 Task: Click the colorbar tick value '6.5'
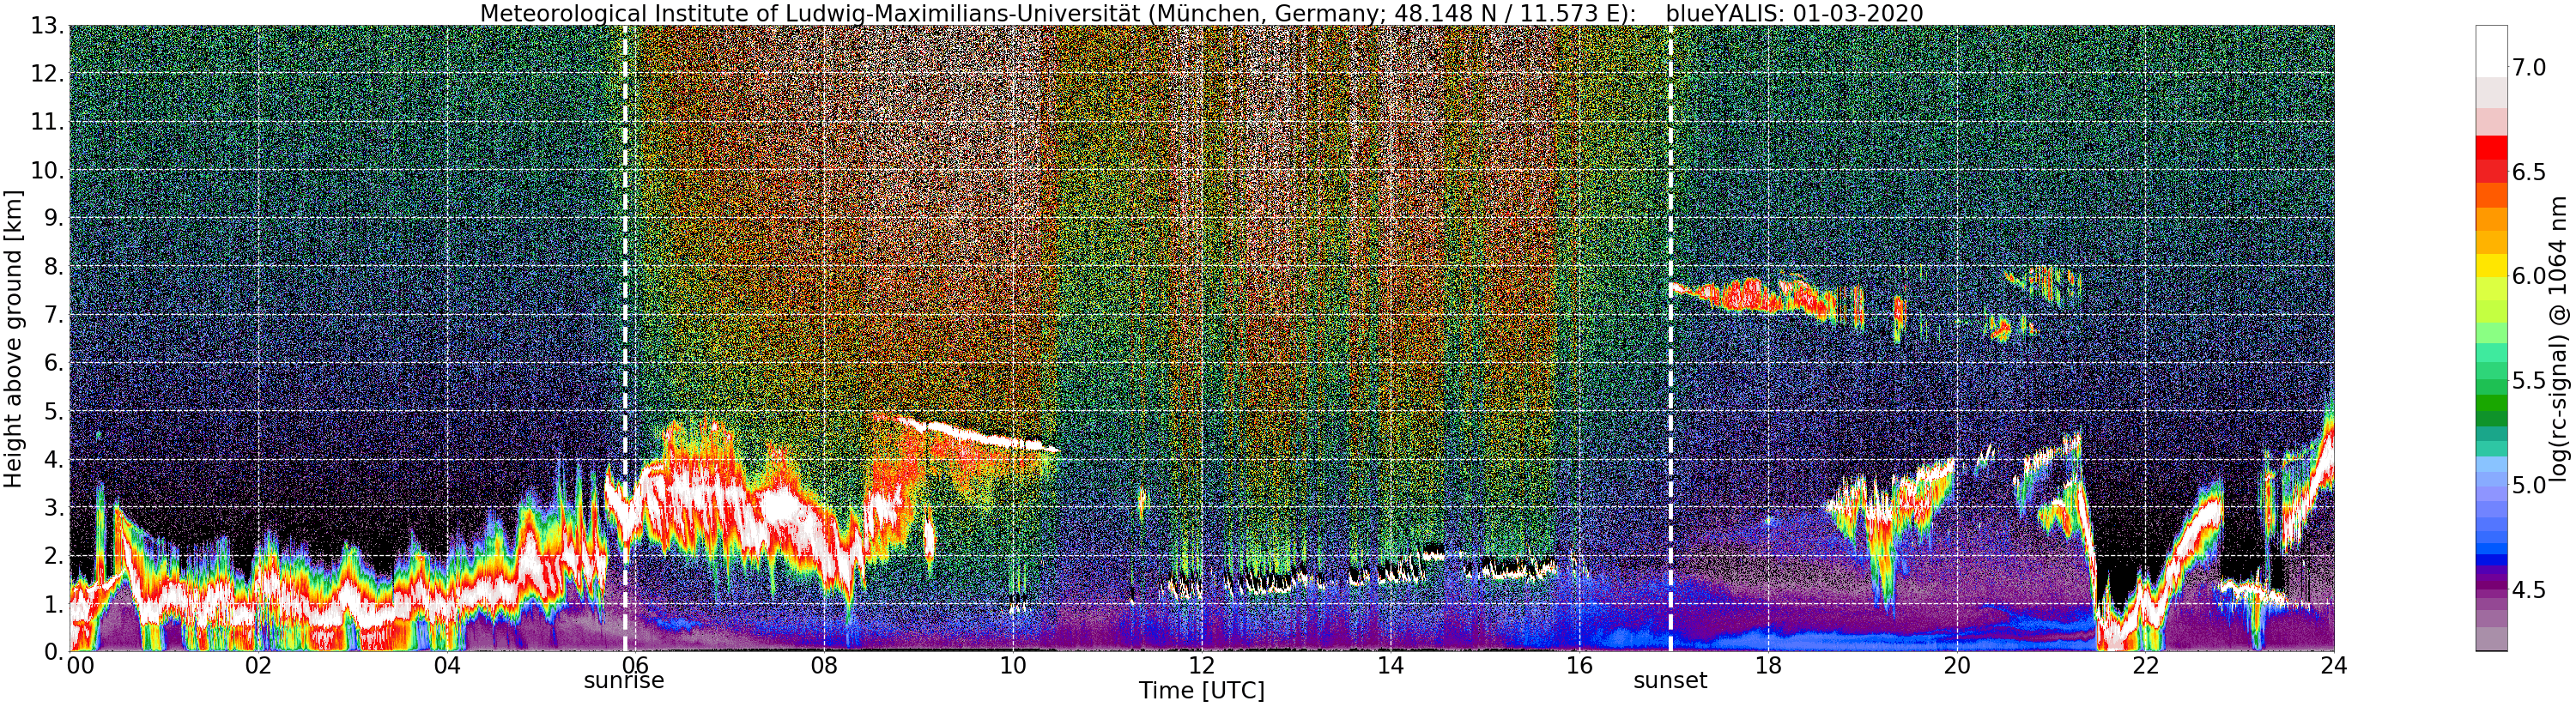coord(2529,172)
